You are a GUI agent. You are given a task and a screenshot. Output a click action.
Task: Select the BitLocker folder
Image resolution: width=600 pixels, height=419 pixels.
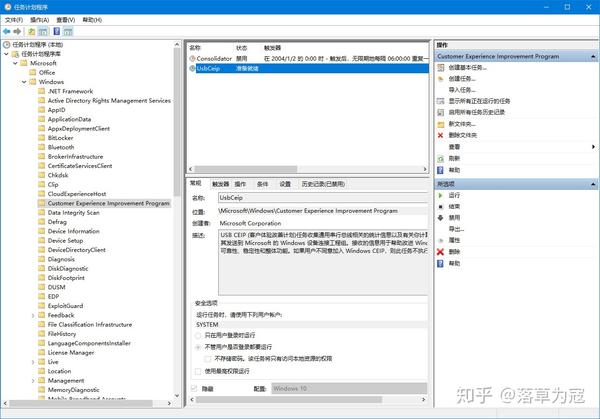[60, 138]
